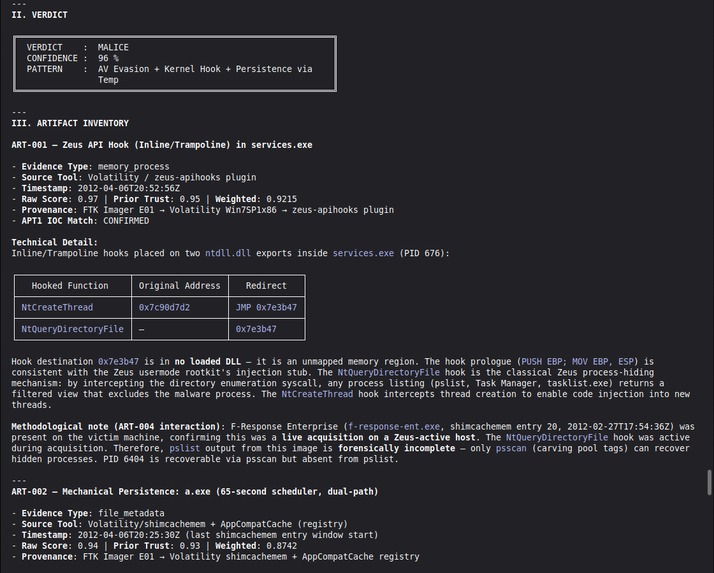Click bold 'forensically incomplete' phrase
Screen dimensions: 714x573
396,448
